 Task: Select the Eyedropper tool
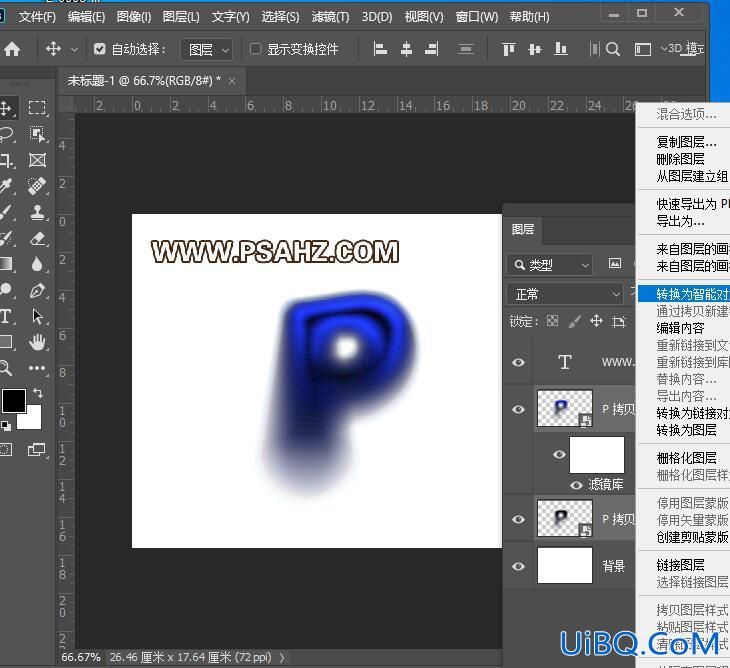[x=6, y=186]
